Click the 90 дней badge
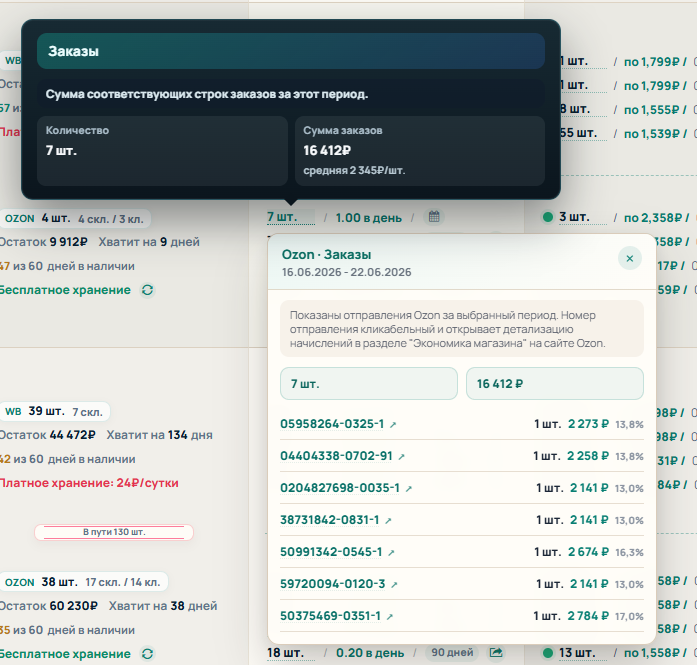Viewport: 697px width, 665px height. pyautogui.click(x=452, y=653)
